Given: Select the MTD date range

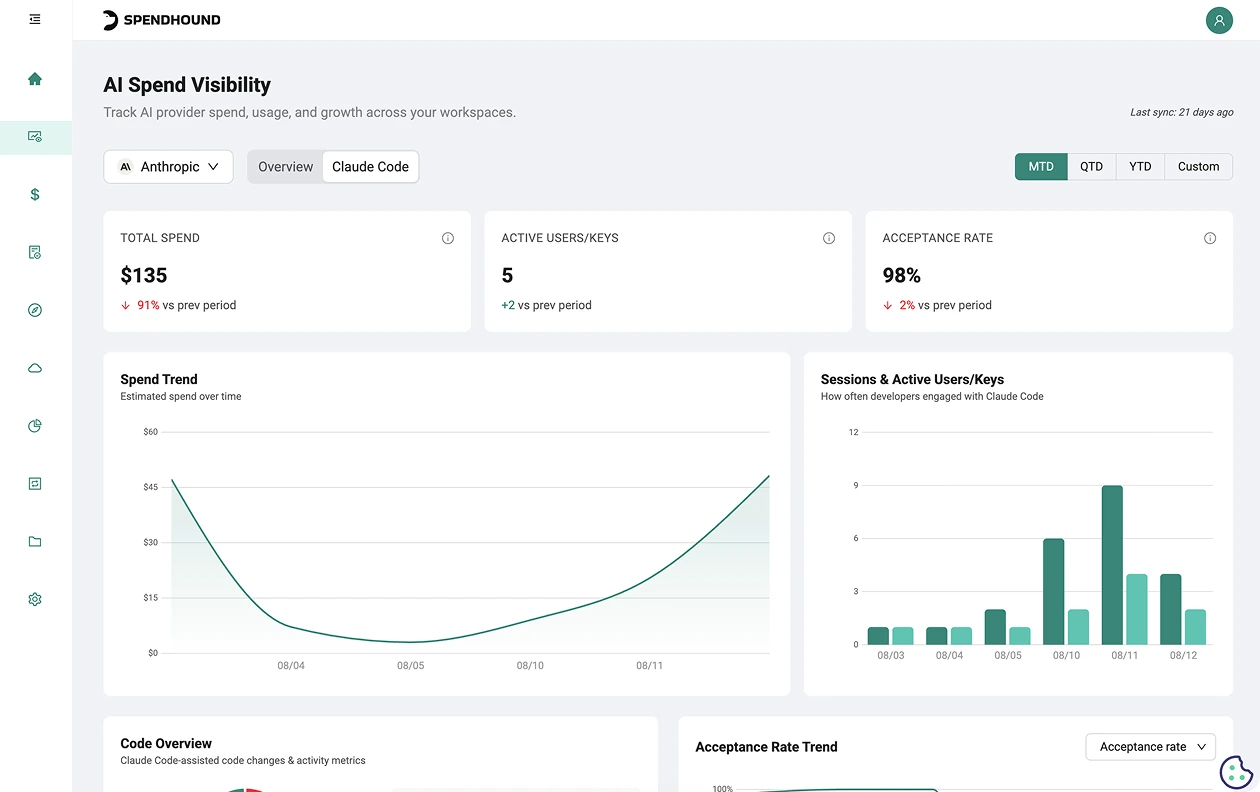Looking at the screenshot, I should (x=1041, y=167).
